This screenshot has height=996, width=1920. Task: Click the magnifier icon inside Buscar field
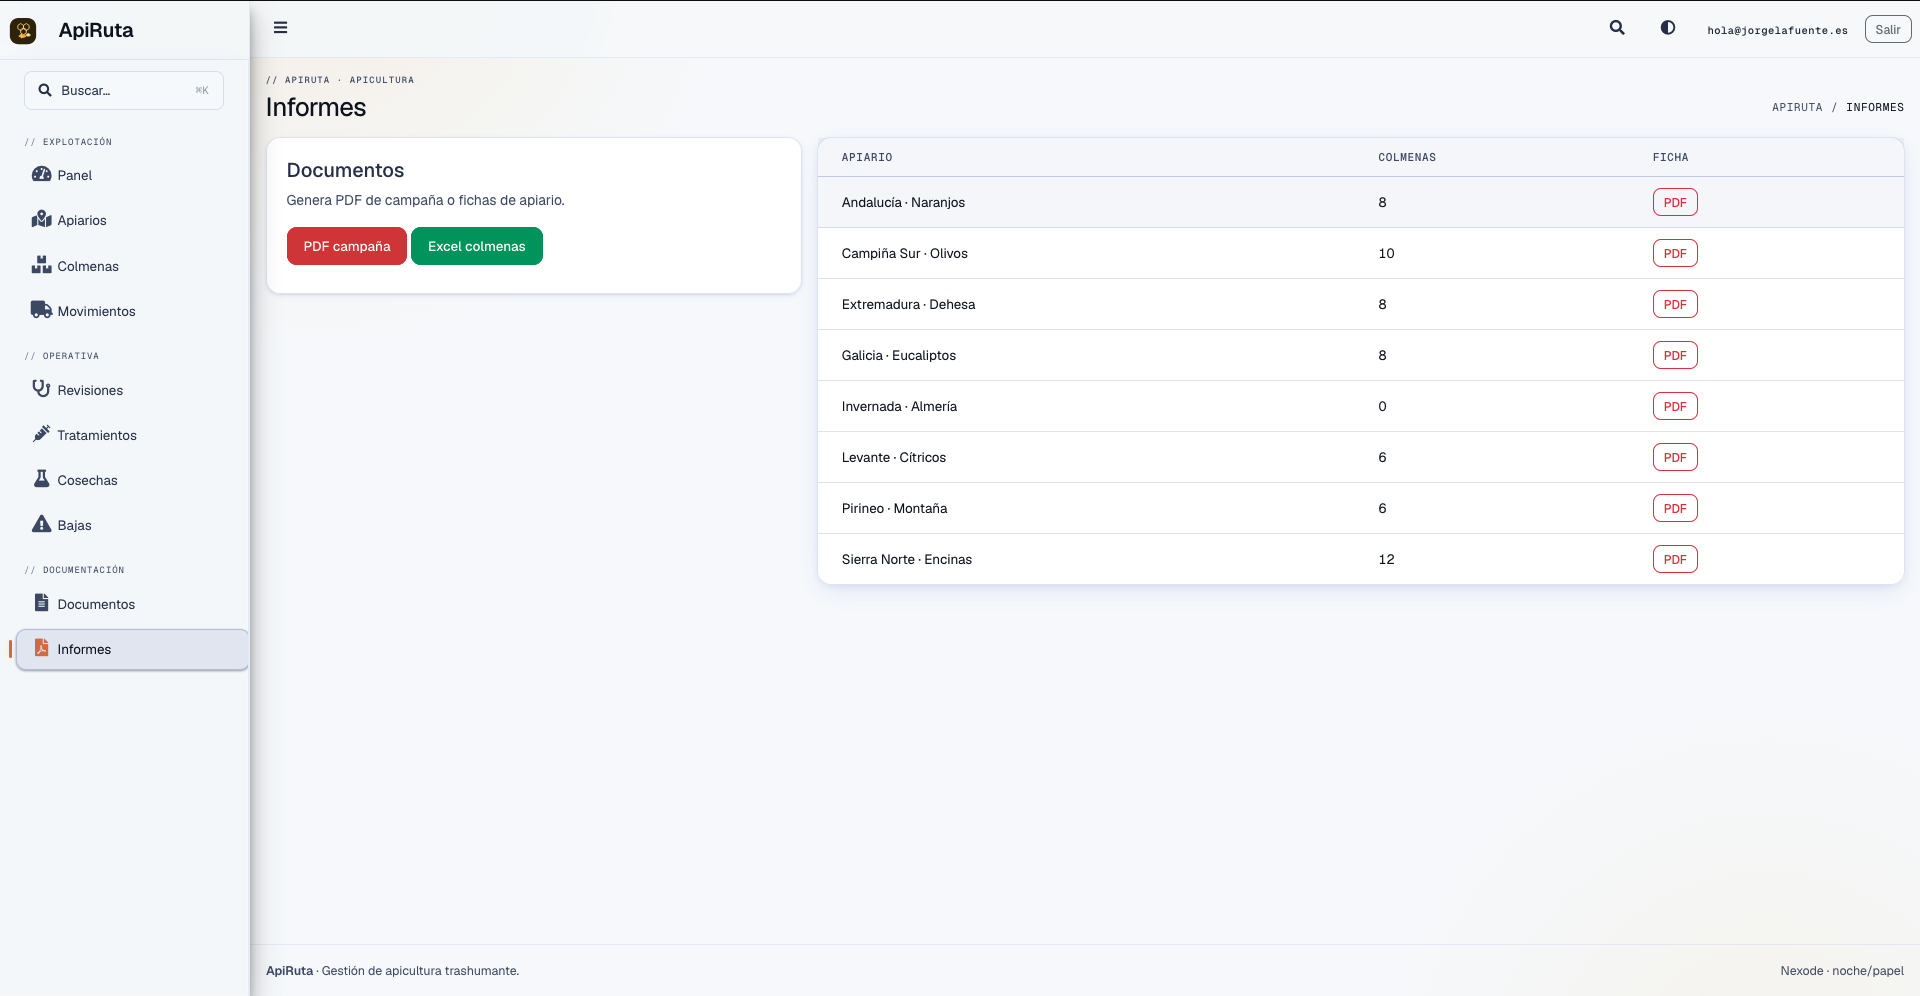pyautogui.click(x=45, y=90)
